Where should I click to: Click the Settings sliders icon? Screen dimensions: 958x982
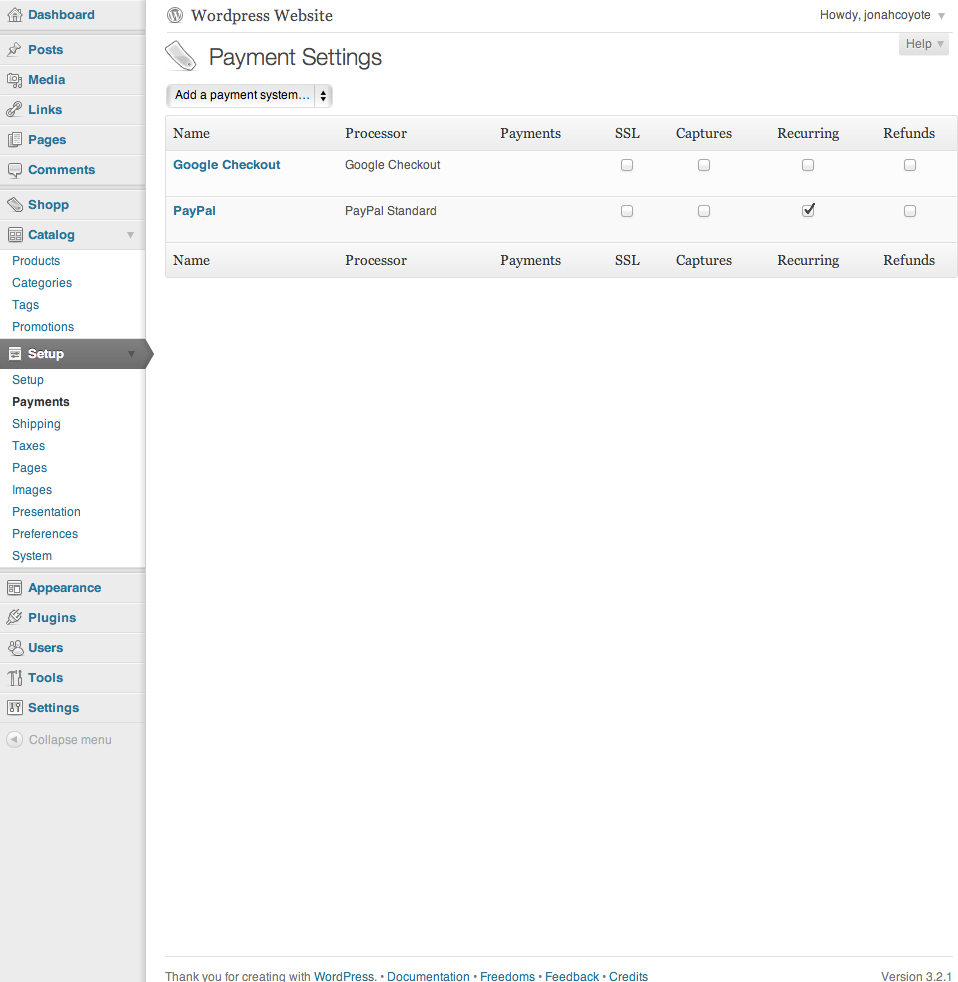(x=14, y=708)
